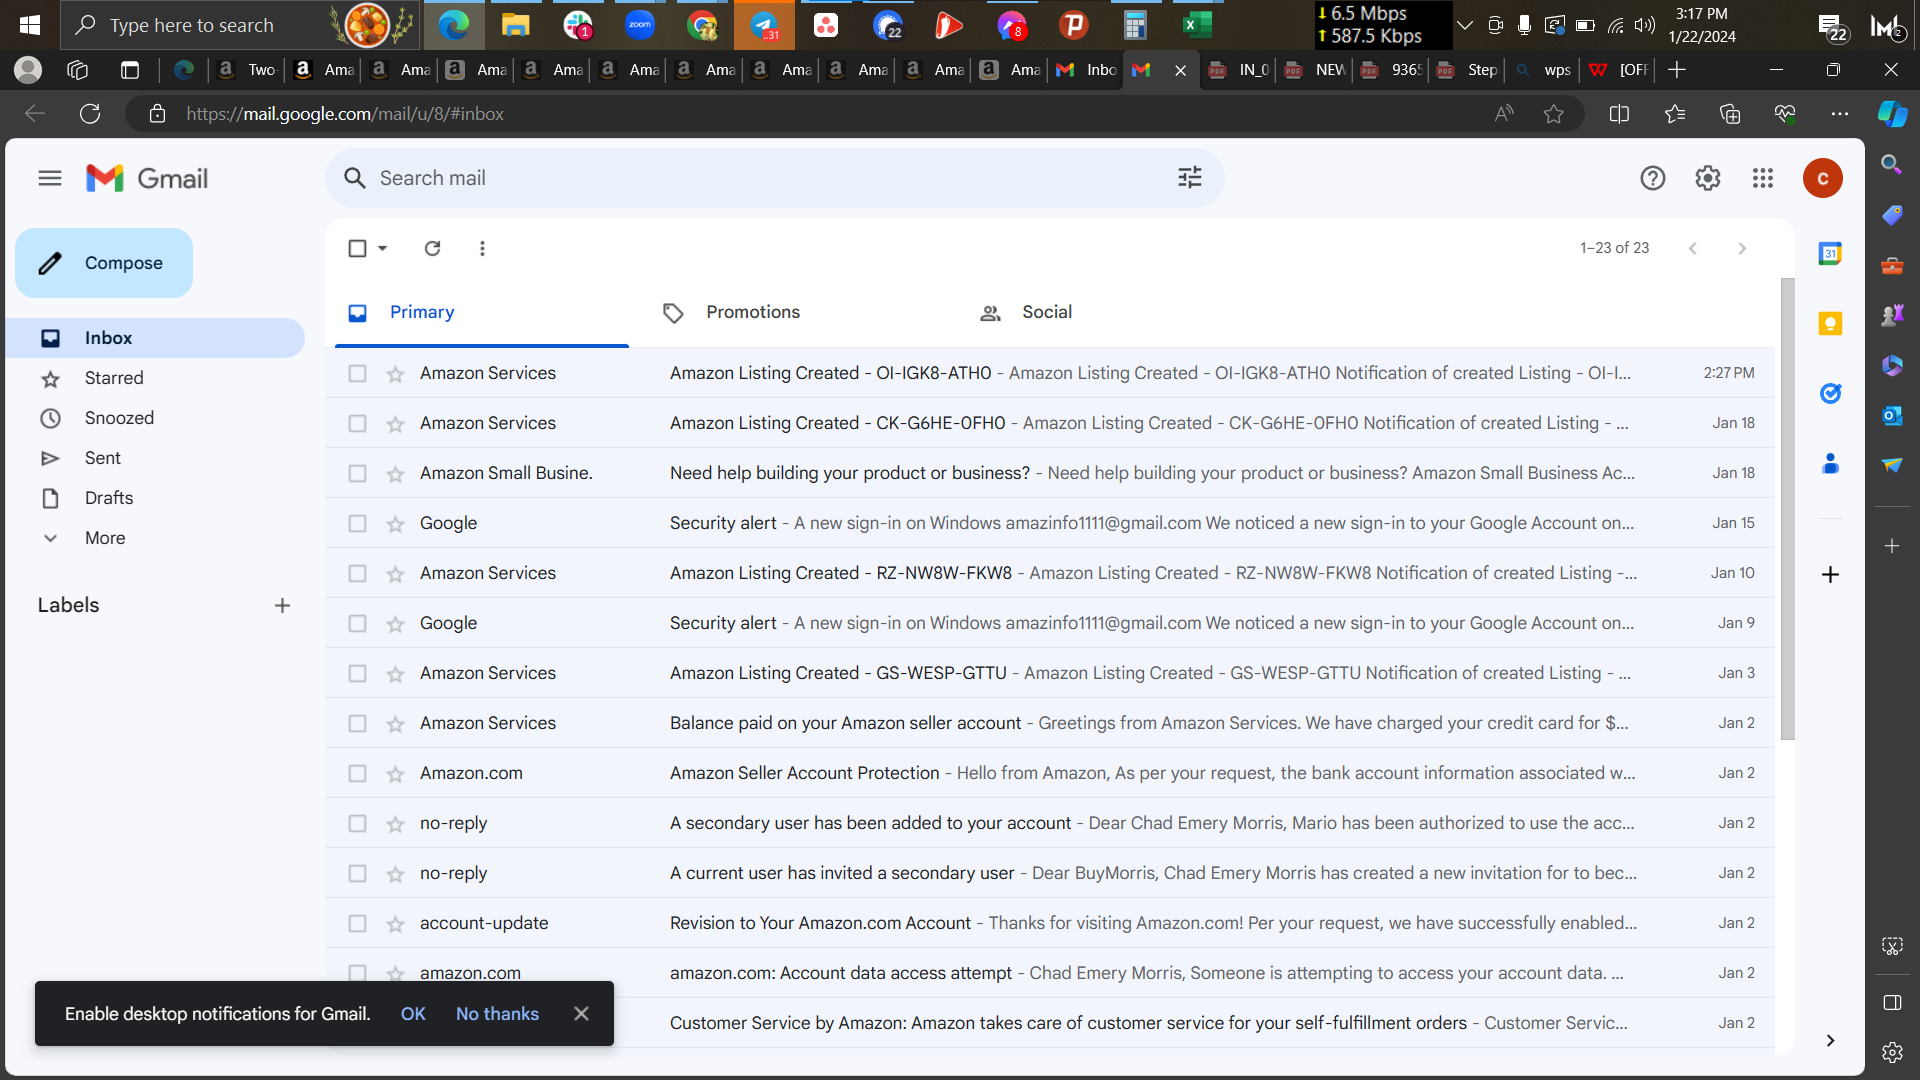Screen dimensions: 1920x1080
Task: Select the Jan 9 Google Security alert checkbox
Action: click(x=357, y=623)
